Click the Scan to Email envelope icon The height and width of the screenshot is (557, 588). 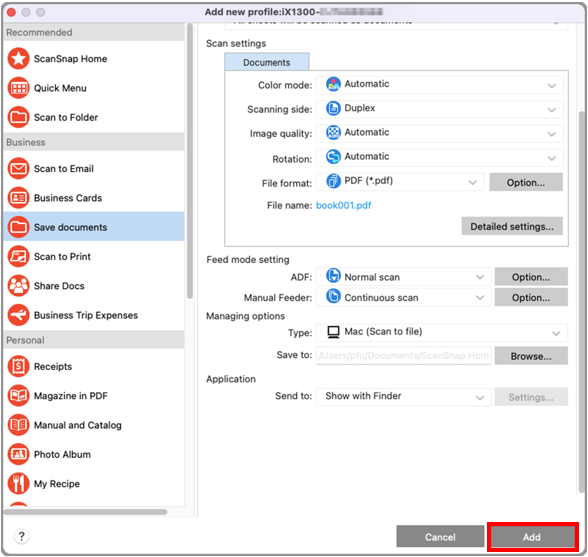(18, 168)
